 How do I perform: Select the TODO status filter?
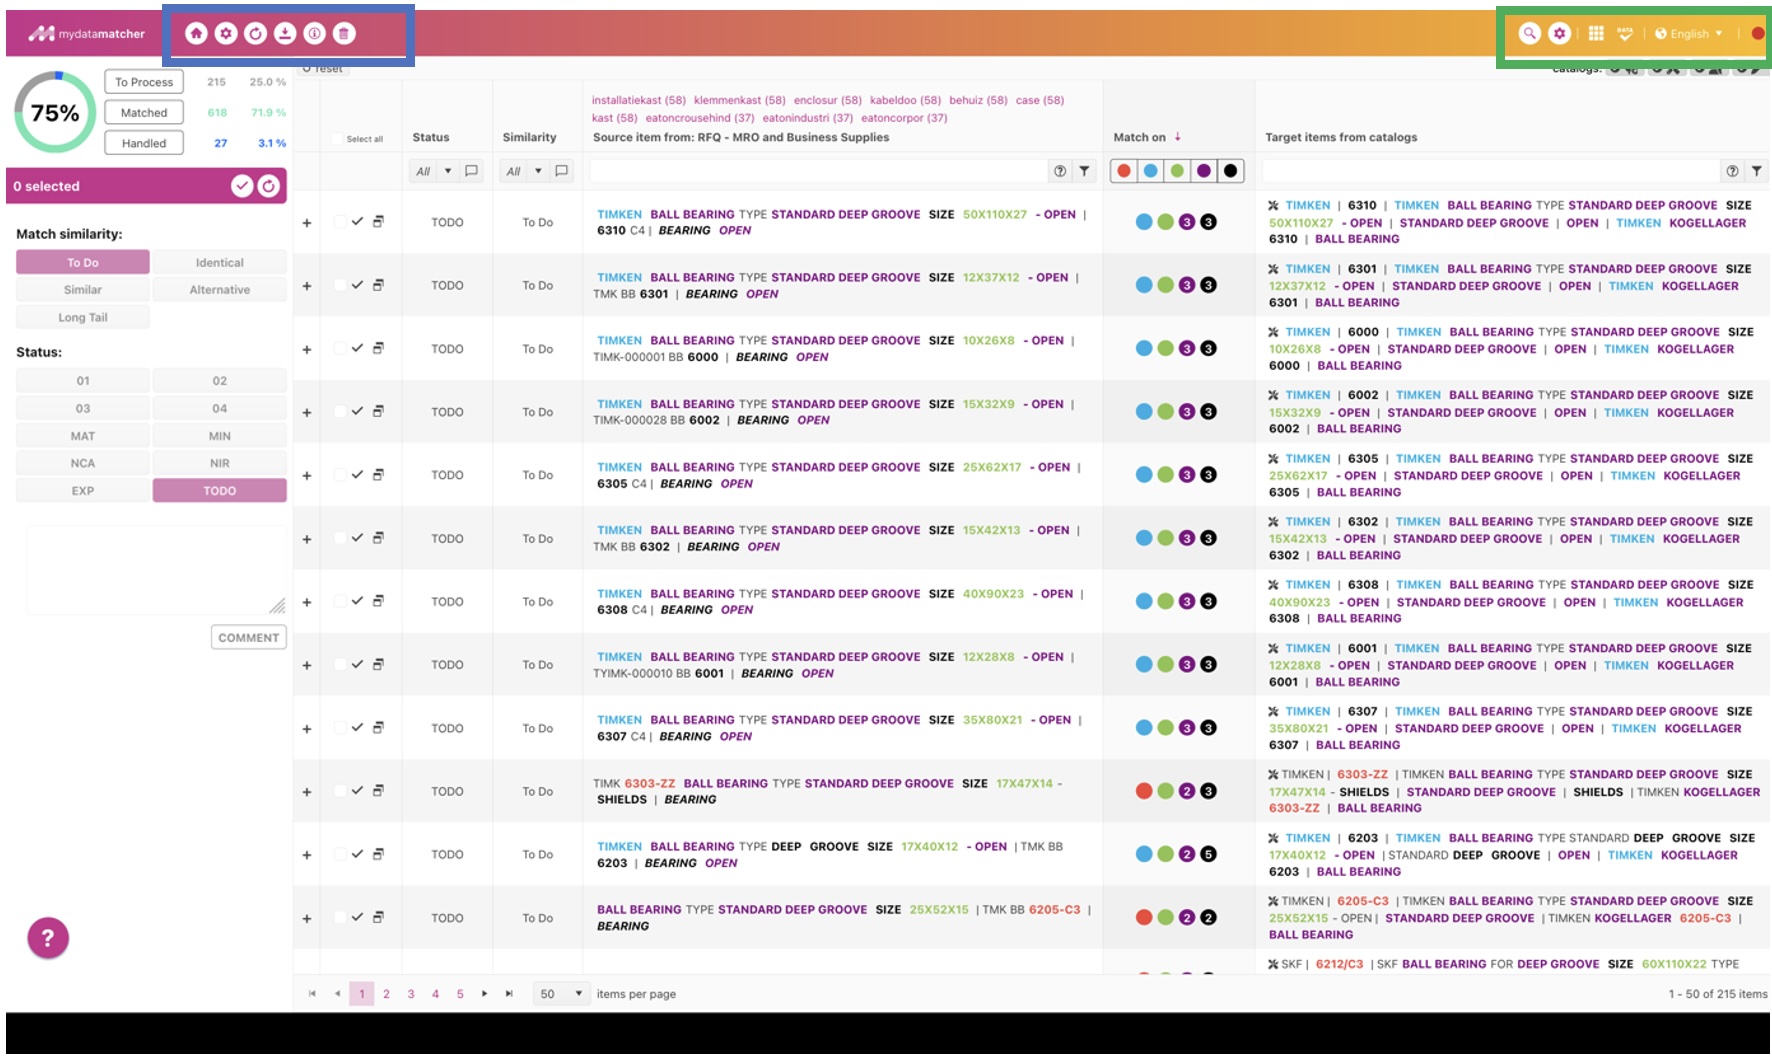[220, 491]
